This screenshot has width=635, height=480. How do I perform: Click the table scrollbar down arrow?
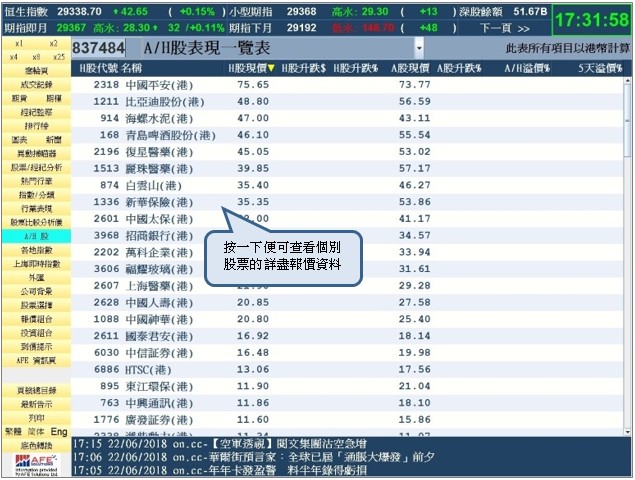[x=628, y=432]
